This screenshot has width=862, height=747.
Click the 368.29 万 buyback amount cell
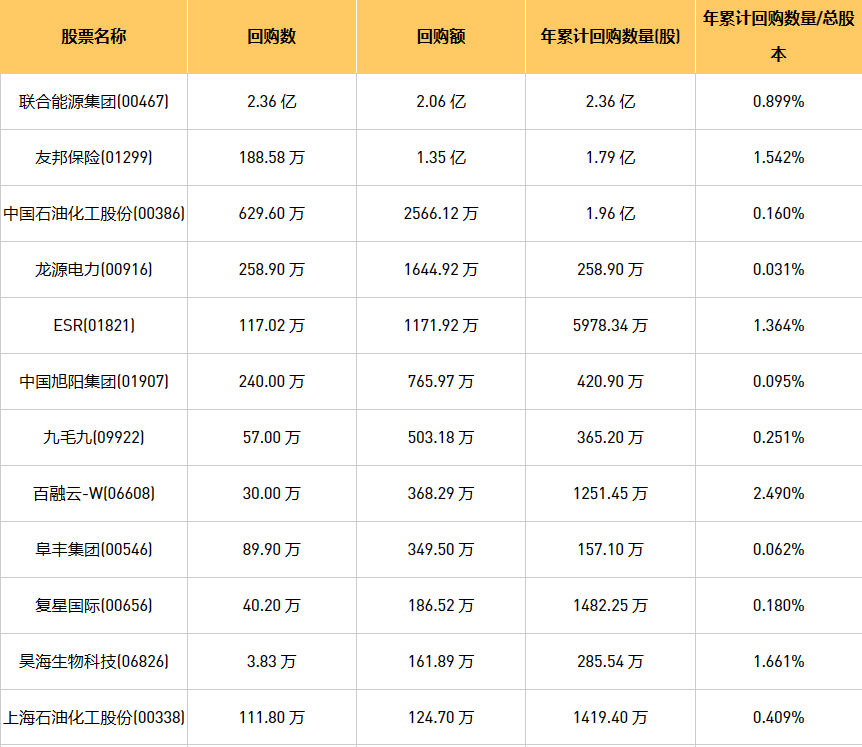coord(441,494)
